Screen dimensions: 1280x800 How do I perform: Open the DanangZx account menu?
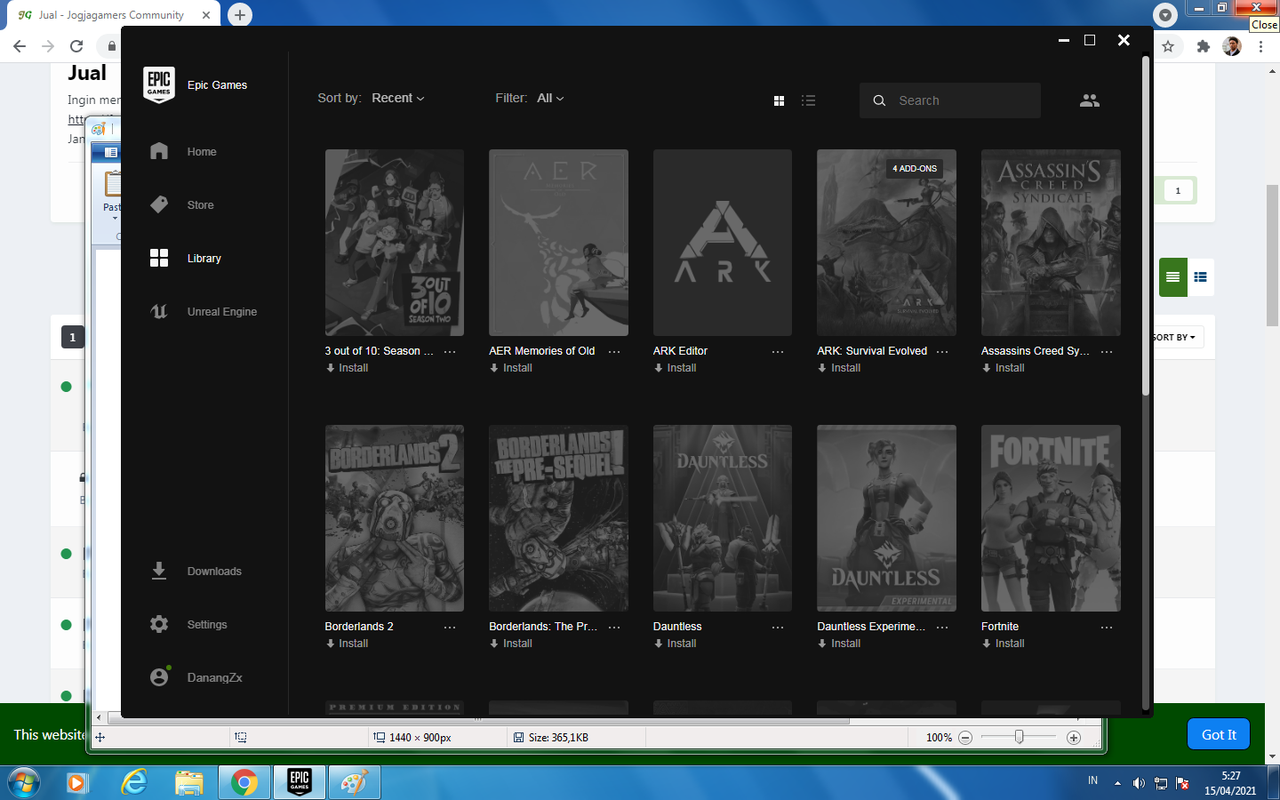(x=195, y=677)
